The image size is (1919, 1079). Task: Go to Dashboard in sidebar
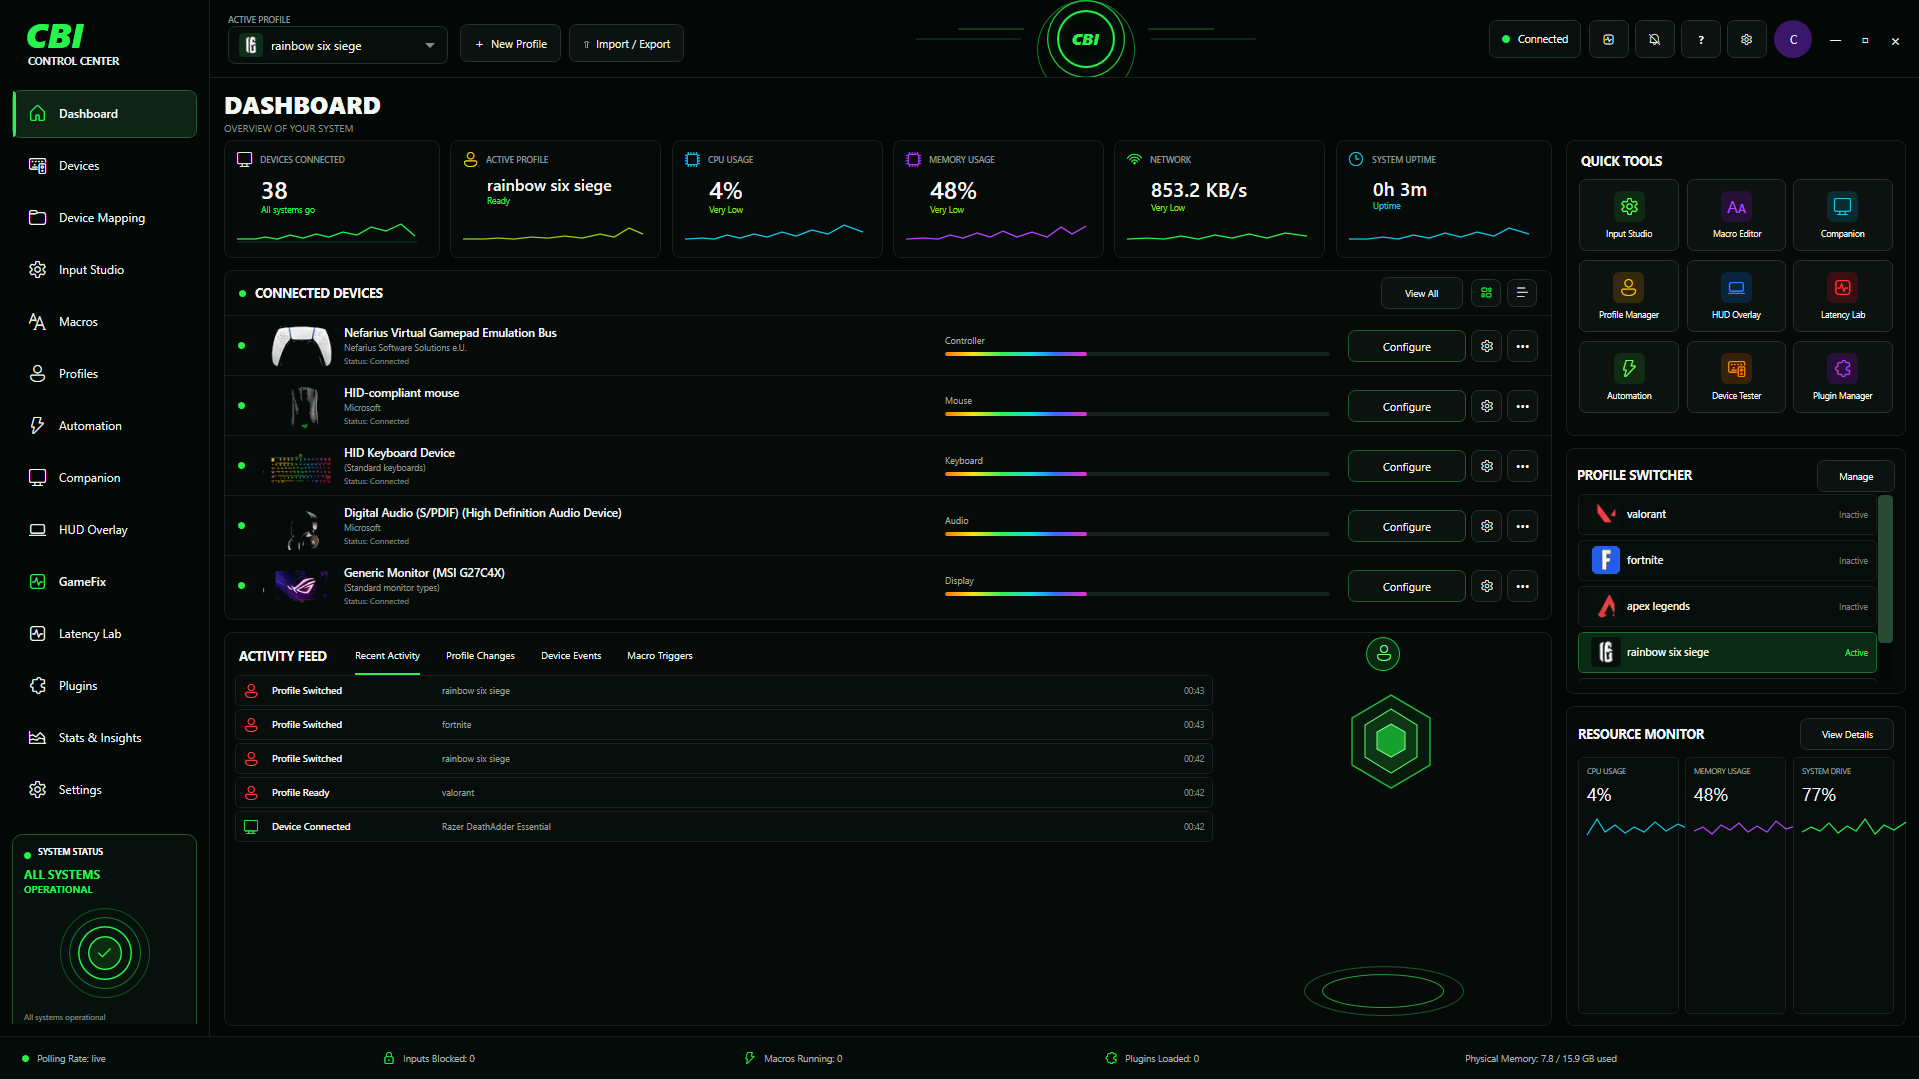pos(105,114)
